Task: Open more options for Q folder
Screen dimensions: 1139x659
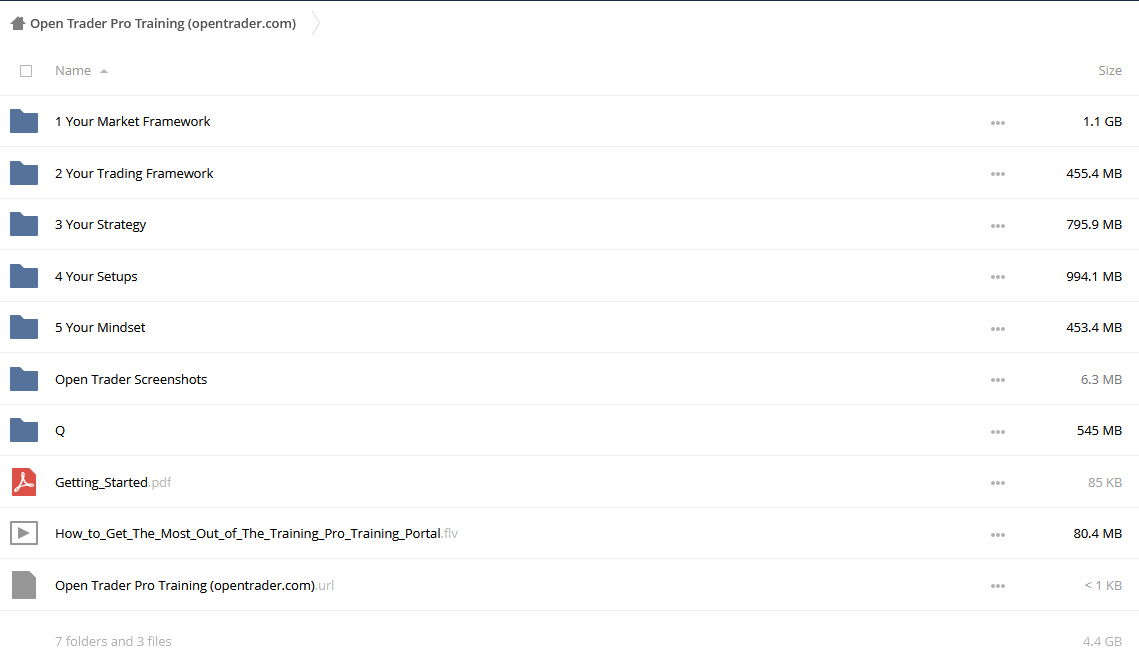Action: (998, 432)
